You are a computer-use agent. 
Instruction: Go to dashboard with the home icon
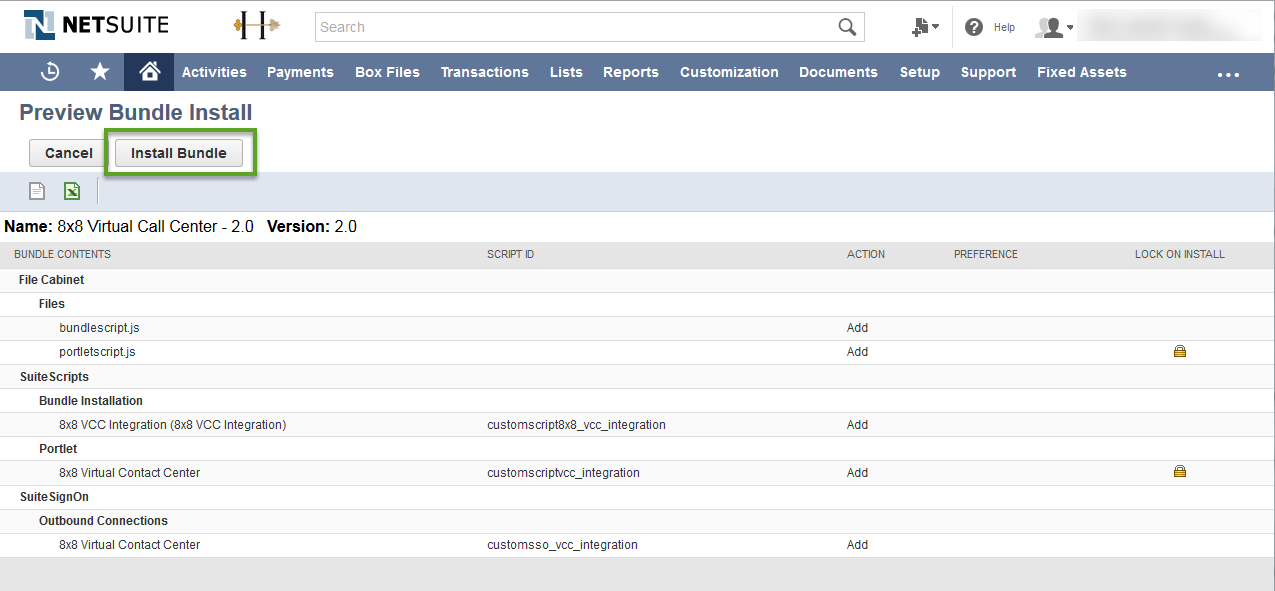tap(148, 71)
